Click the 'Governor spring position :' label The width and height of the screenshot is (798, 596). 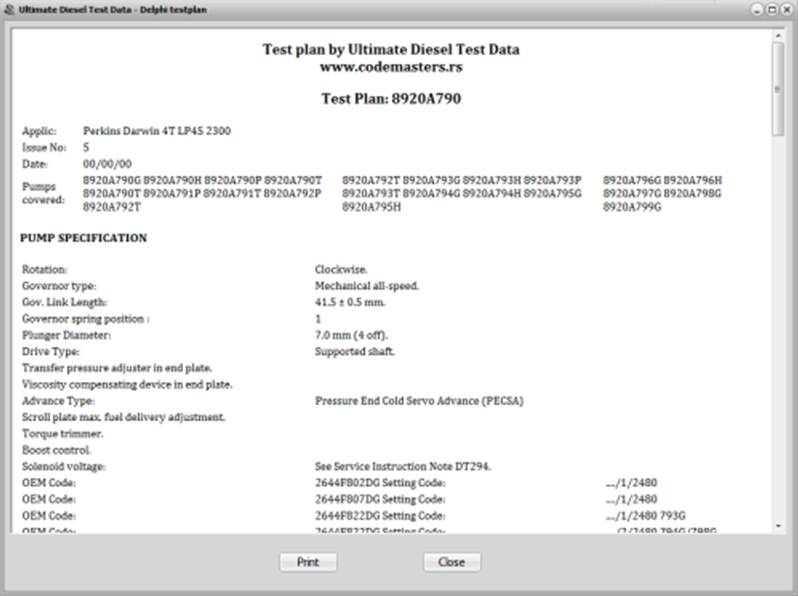tap(86, 319)
